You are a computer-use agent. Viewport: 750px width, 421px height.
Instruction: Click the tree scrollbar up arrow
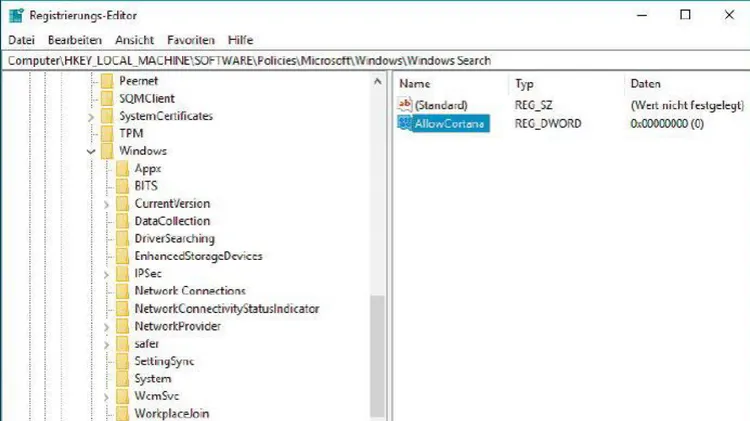click(377, 81)
